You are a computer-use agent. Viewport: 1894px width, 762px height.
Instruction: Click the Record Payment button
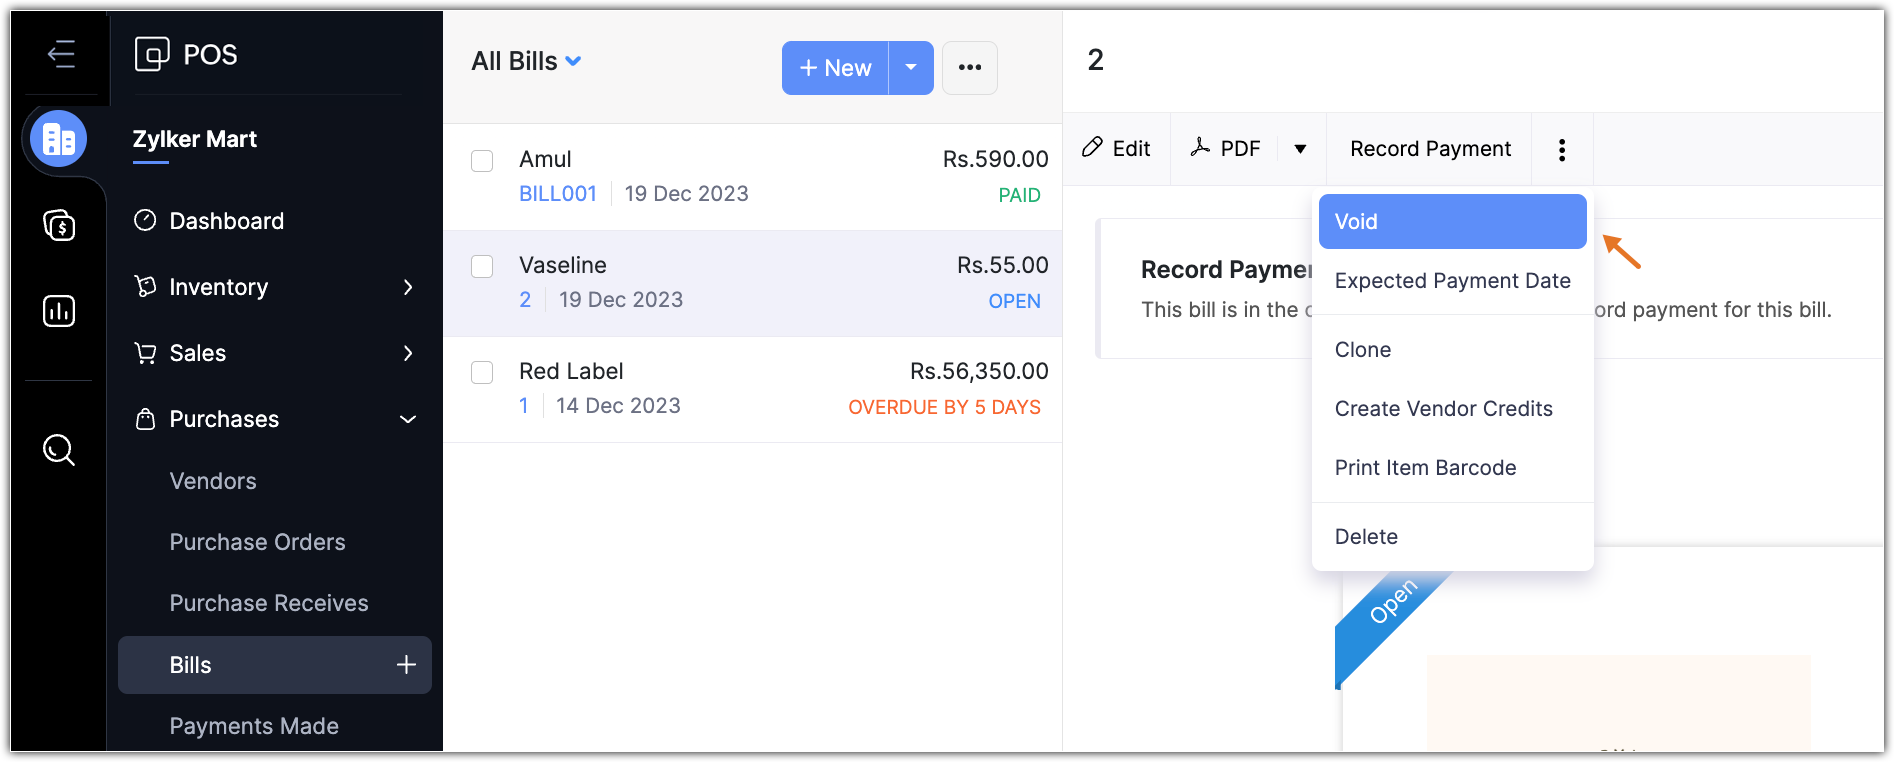[1430, 149]
